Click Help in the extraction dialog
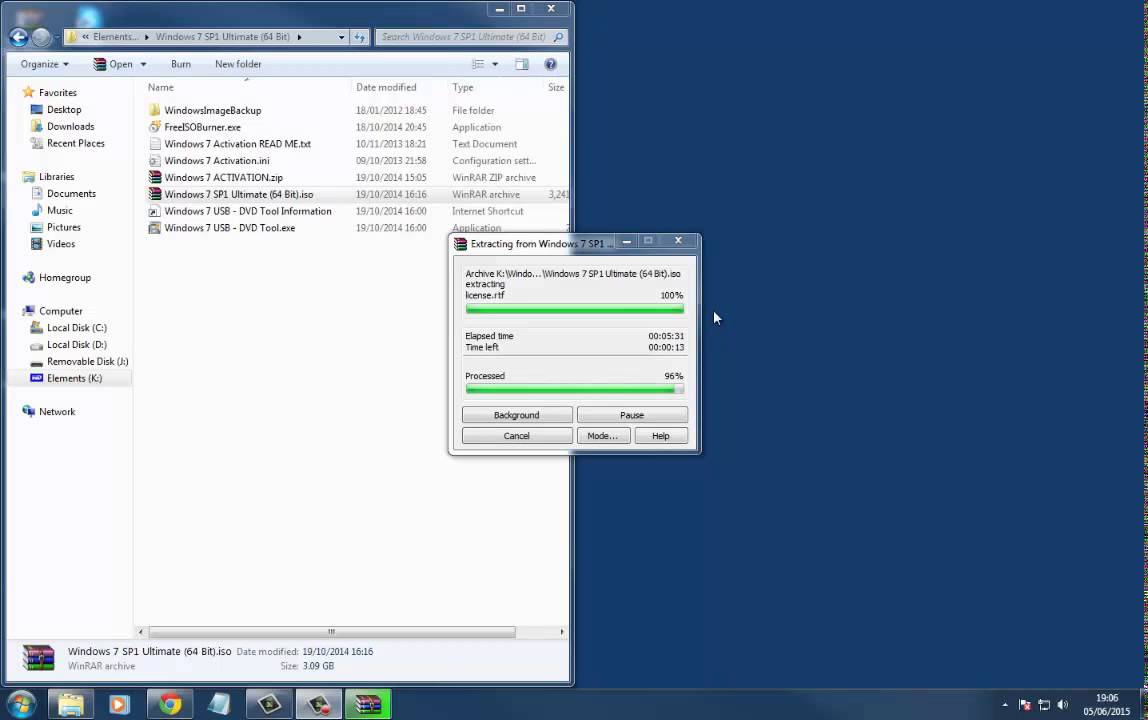This screenshot has width=1148, height=720. tap(660, 436)
